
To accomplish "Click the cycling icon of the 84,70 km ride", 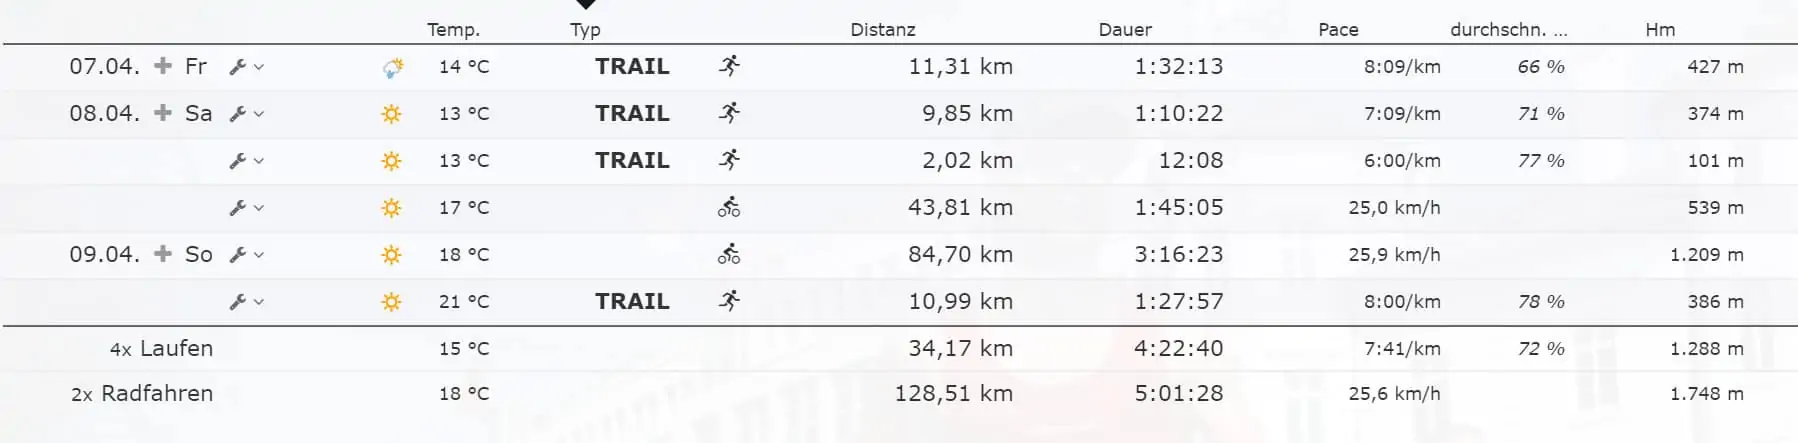I will click(729, 254).
